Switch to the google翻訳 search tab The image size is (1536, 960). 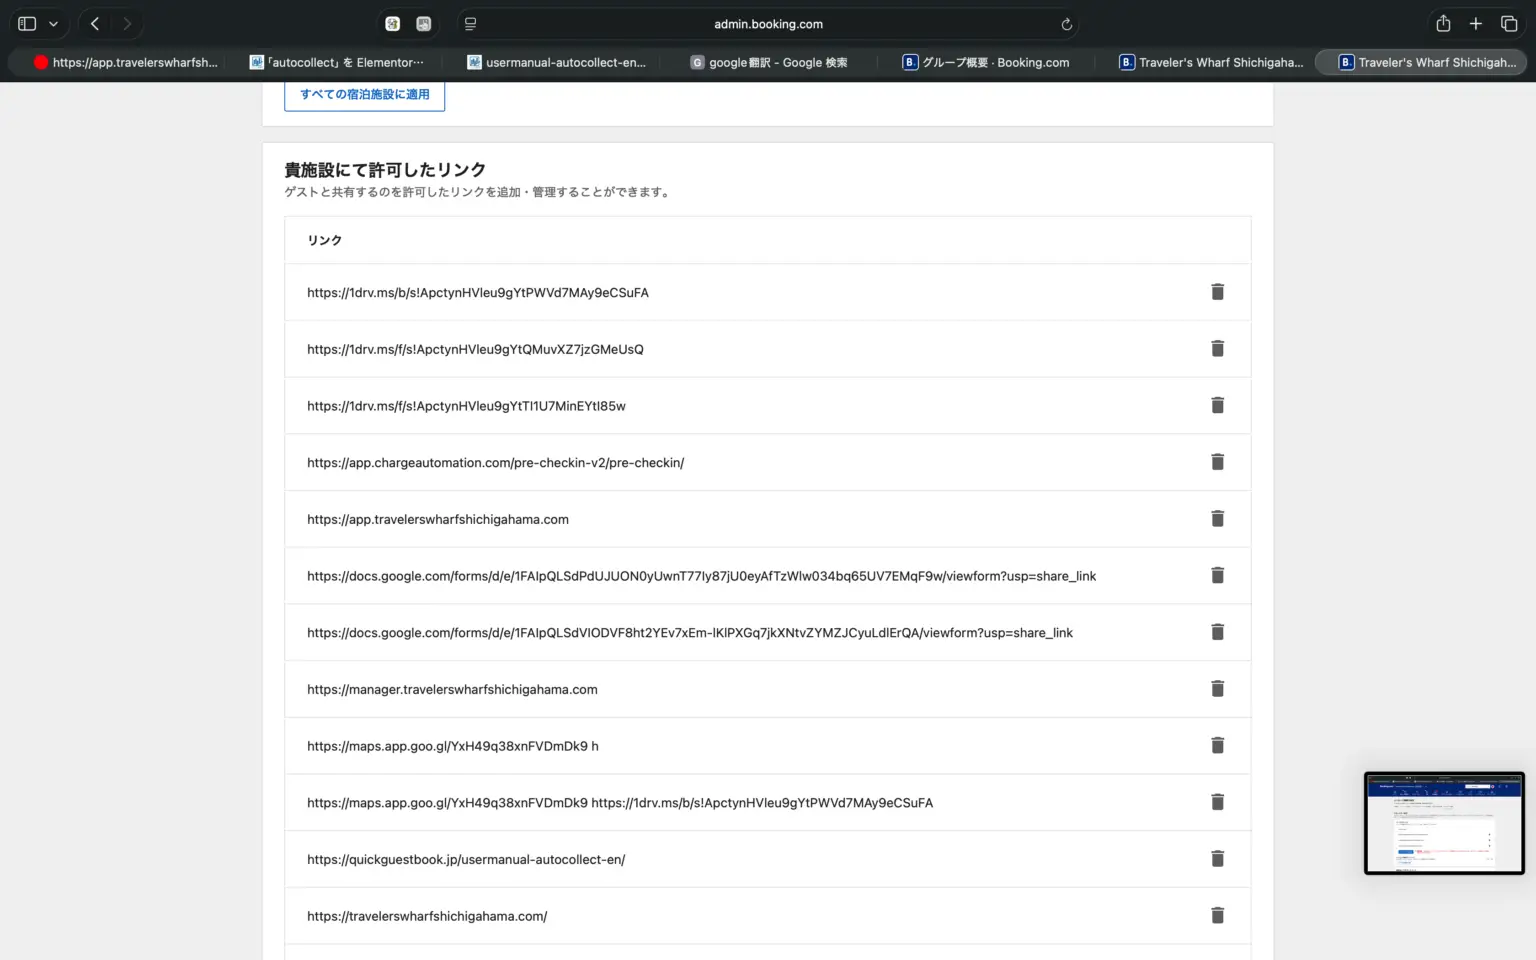(x=769, y=62)
